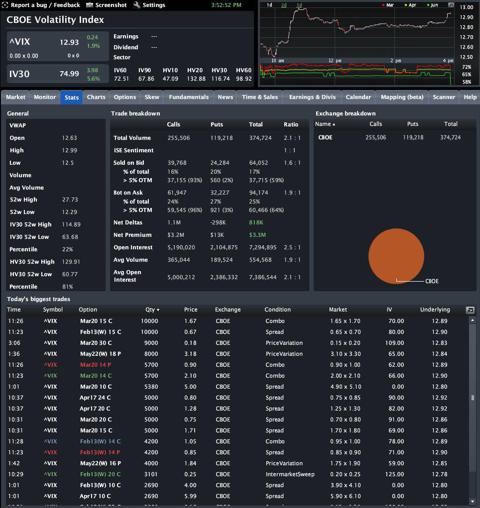Image resolution: width=480 pixels, height=508 pixels.
Task: Sort trades by the Qty column
Action: click(x=152, y=310)
